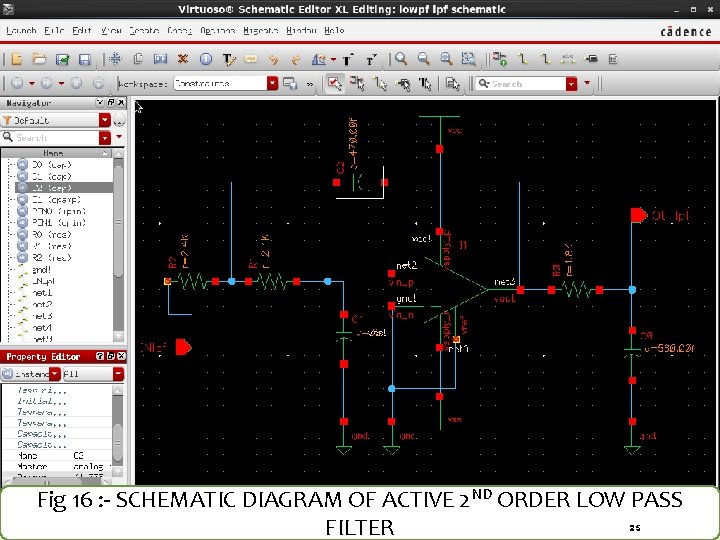Click the float icon in Navigator header

pos(111,102)
